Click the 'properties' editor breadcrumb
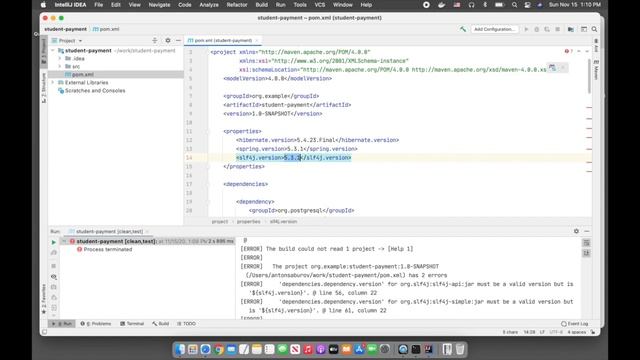Image resolution: width=640 pixels, height=360 pixels. (248, 222)
